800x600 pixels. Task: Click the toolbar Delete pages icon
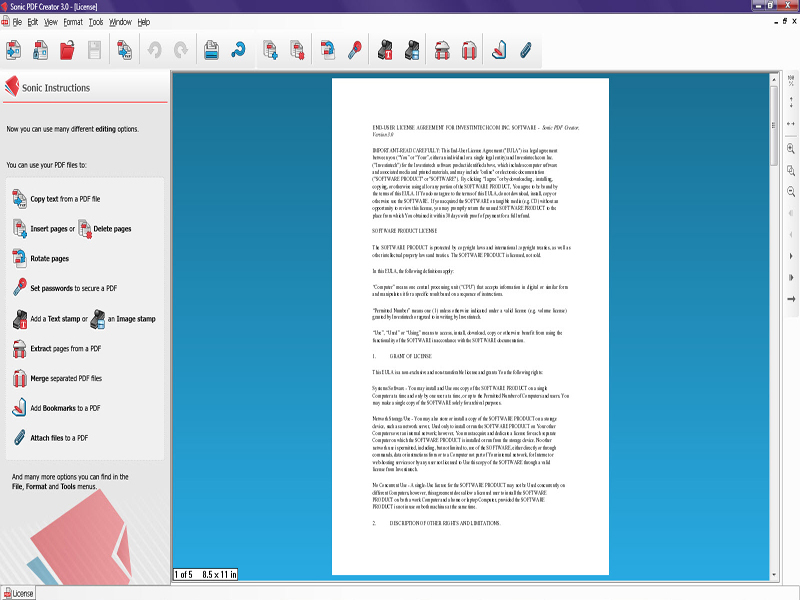pos(297,51)
